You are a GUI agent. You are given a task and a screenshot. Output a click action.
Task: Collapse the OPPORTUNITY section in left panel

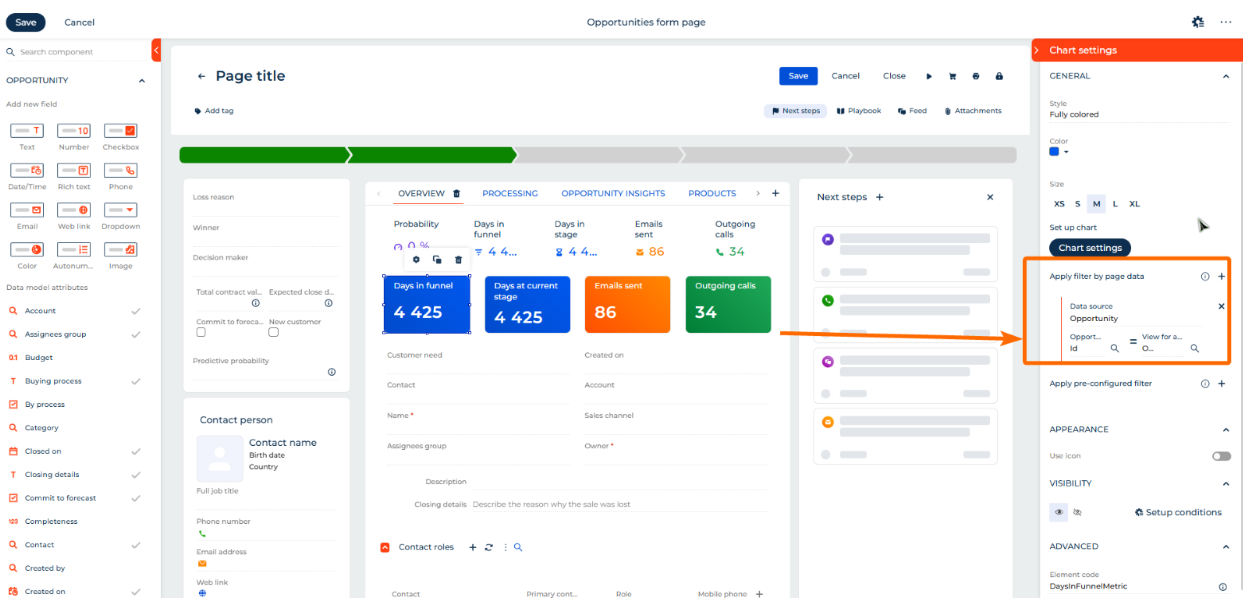[x=141, y=80]
